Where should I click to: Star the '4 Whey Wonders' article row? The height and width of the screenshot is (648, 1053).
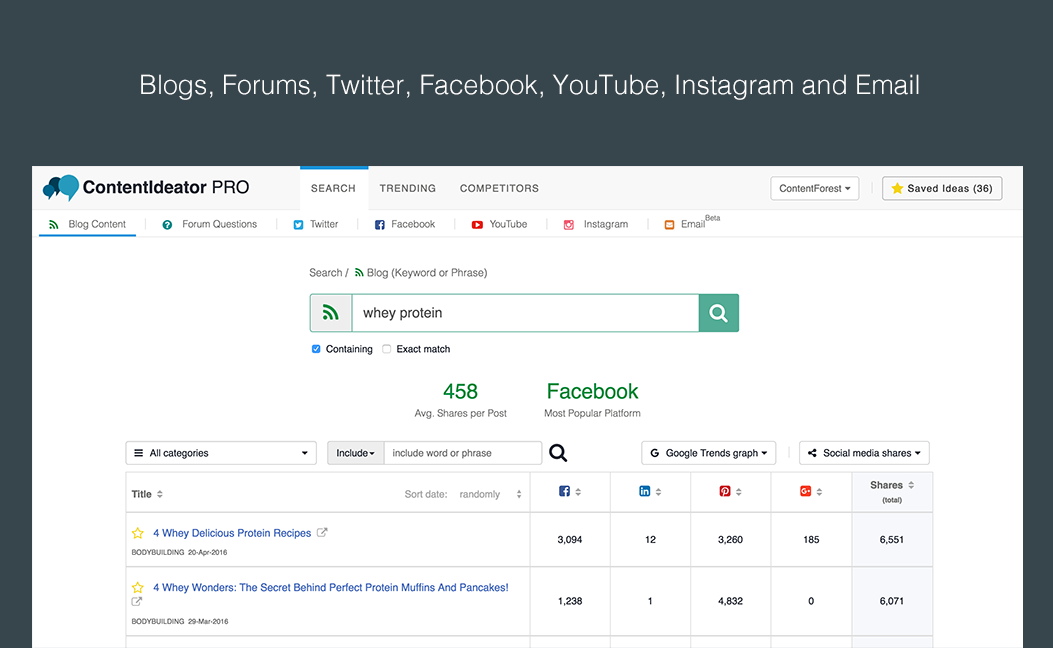[138, 588]
